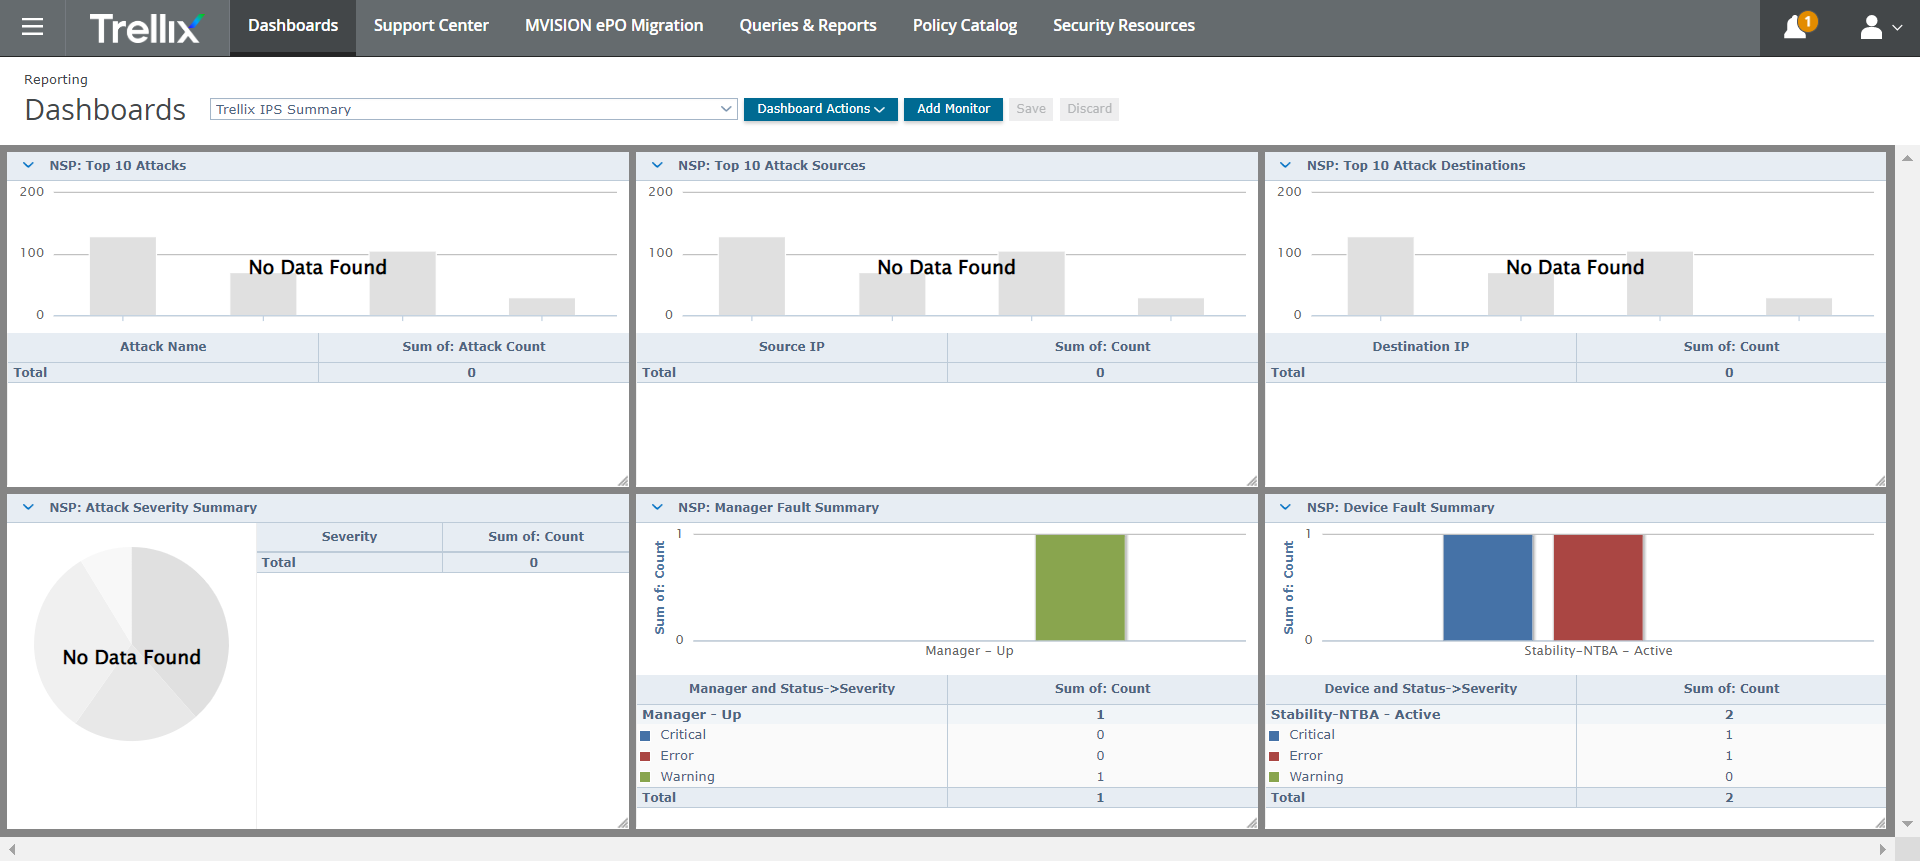Click the Sum of: Attack Count header
The image size is (1920, 861).
(474, 347)
